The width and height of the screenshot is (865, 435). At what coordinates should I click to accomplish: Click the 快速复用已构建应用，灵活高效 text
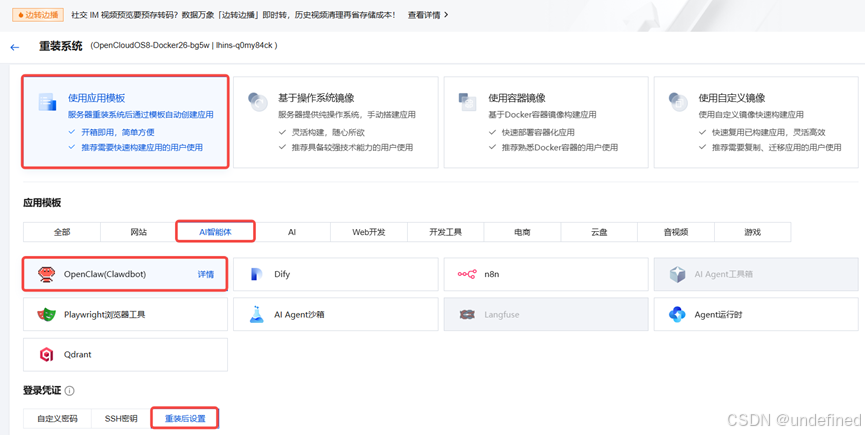tap(768, 132)
